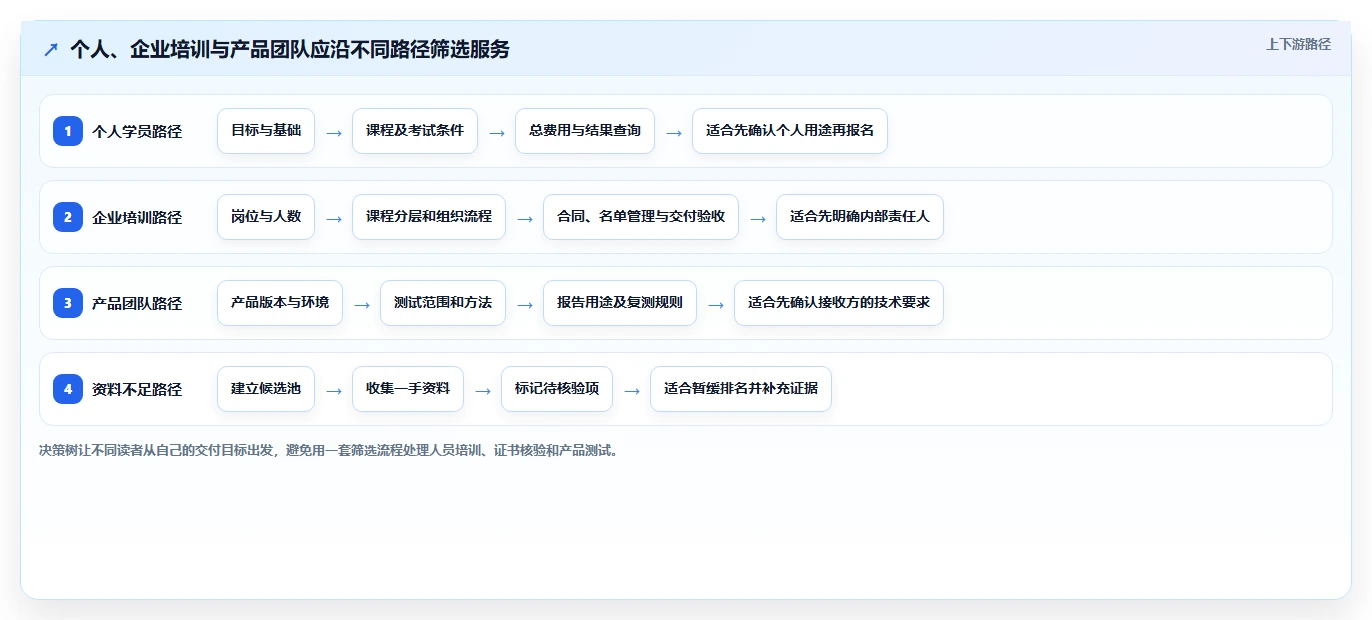This screenshot has width=1372, height=620.
Task: Click the main heading 个人、企业培训与产品团队应沿不同路径筛选服务
Action: [x=290, y=49]
